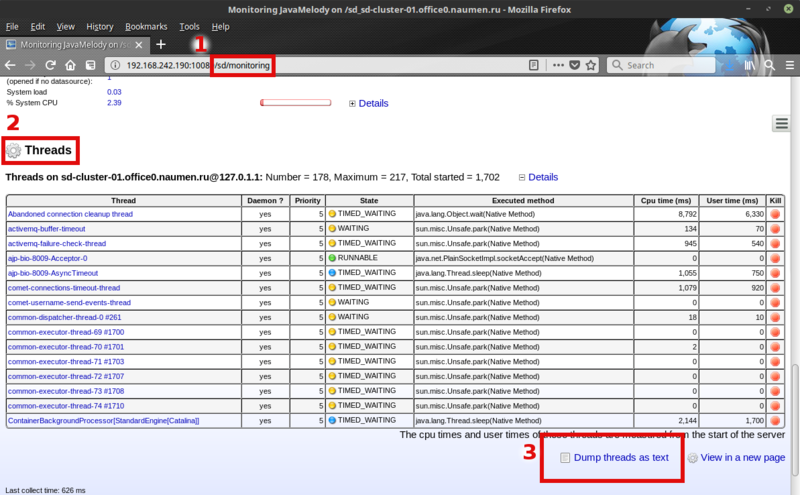Kill the ContainerBackgroundProcessor thread

pyautogui.click(x=775, y=421)
